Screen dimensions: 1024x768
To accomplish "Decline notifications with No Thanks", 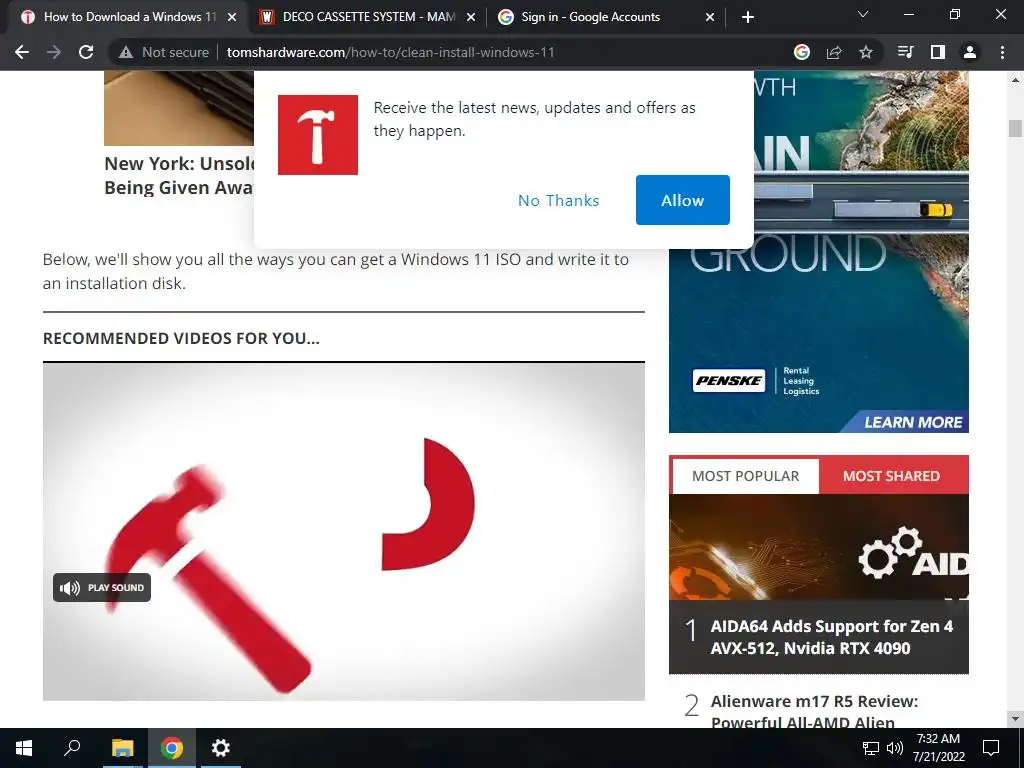I will point(558,200).
